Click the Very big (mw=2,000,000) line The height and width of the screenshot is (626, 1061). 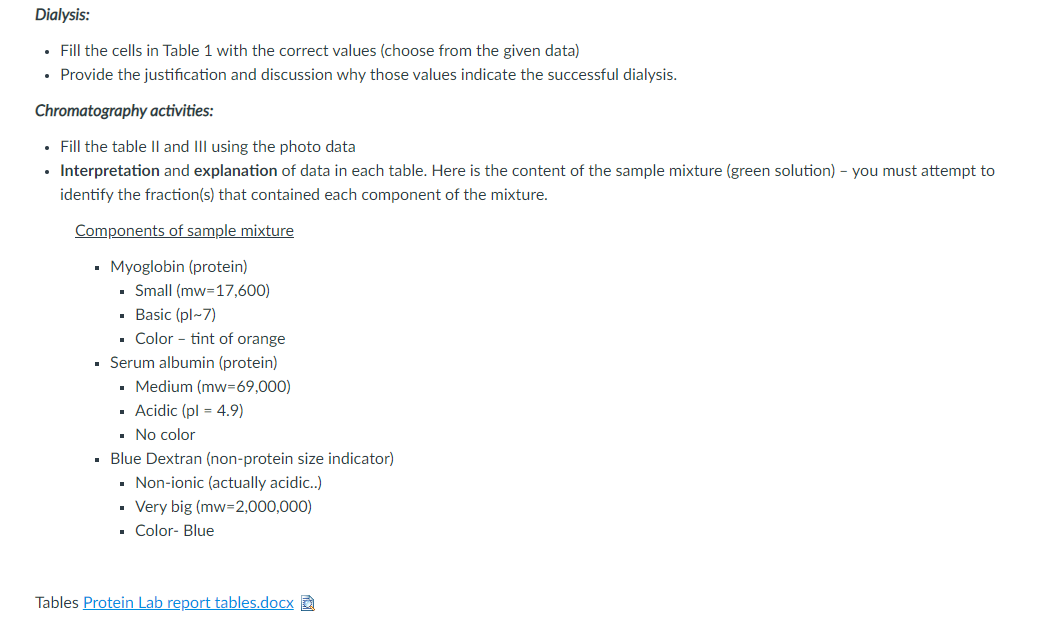click(x=223, y=507)
